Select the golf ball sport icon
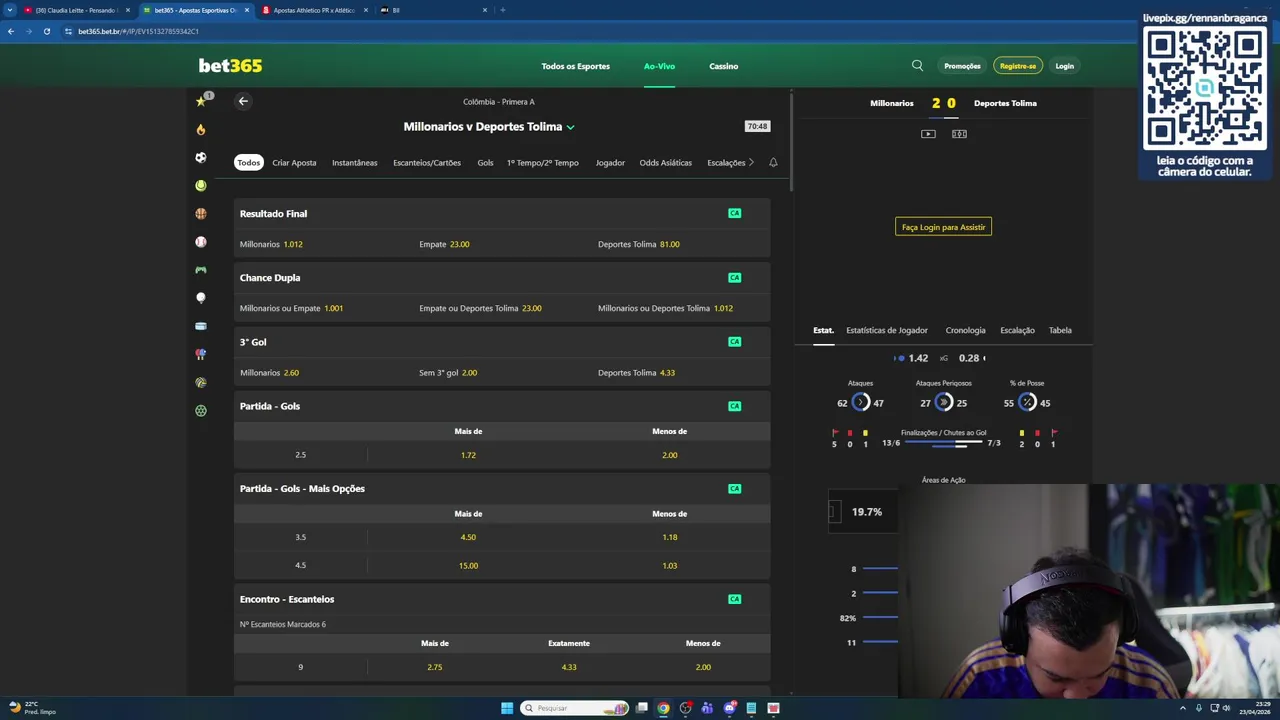 click(201, 298)
